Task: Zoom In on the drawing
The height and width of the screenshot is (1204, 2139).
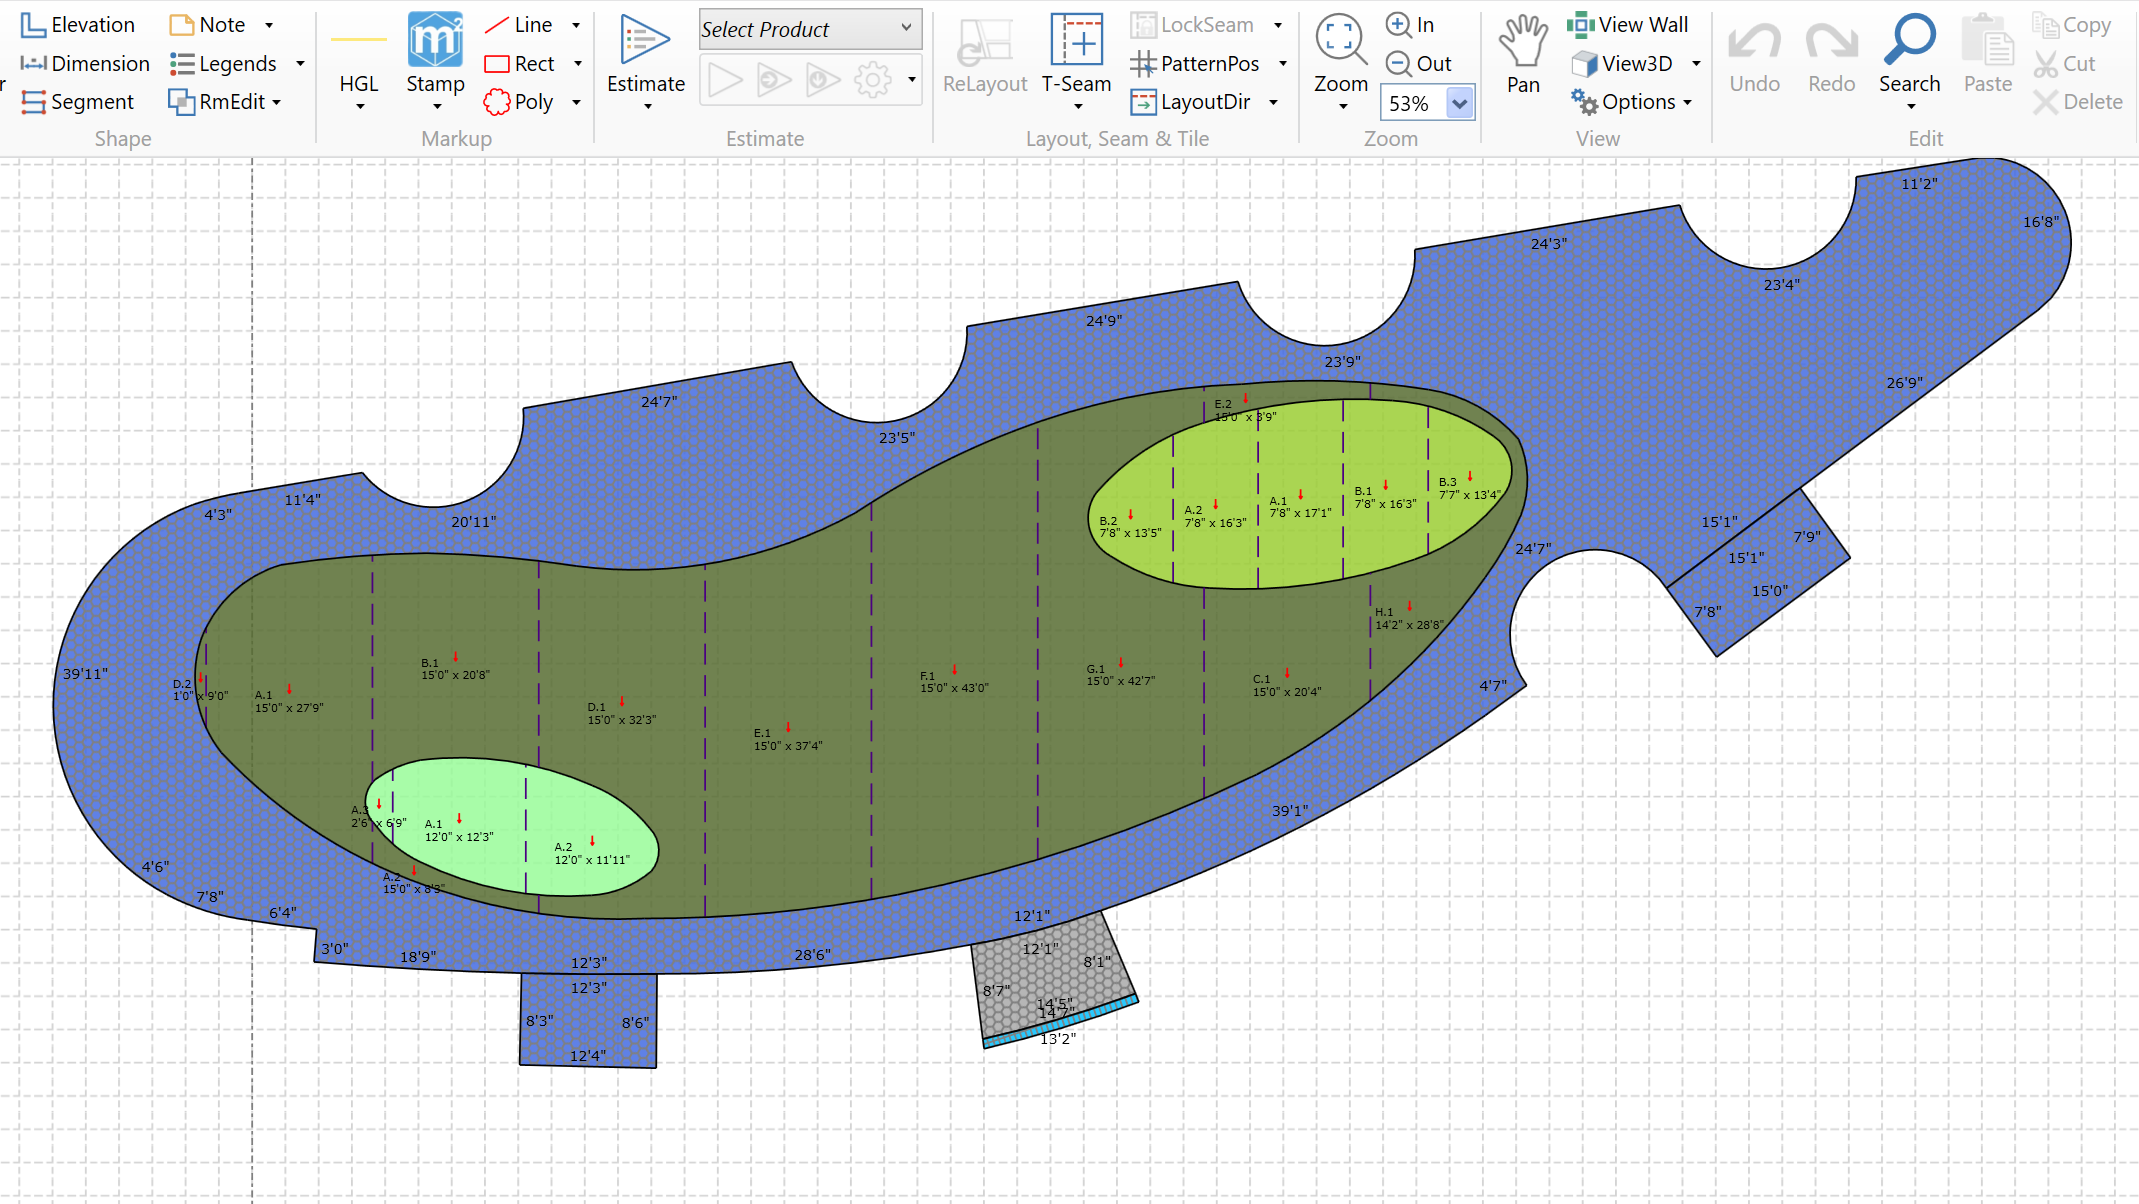Action: pos(1410,25)
